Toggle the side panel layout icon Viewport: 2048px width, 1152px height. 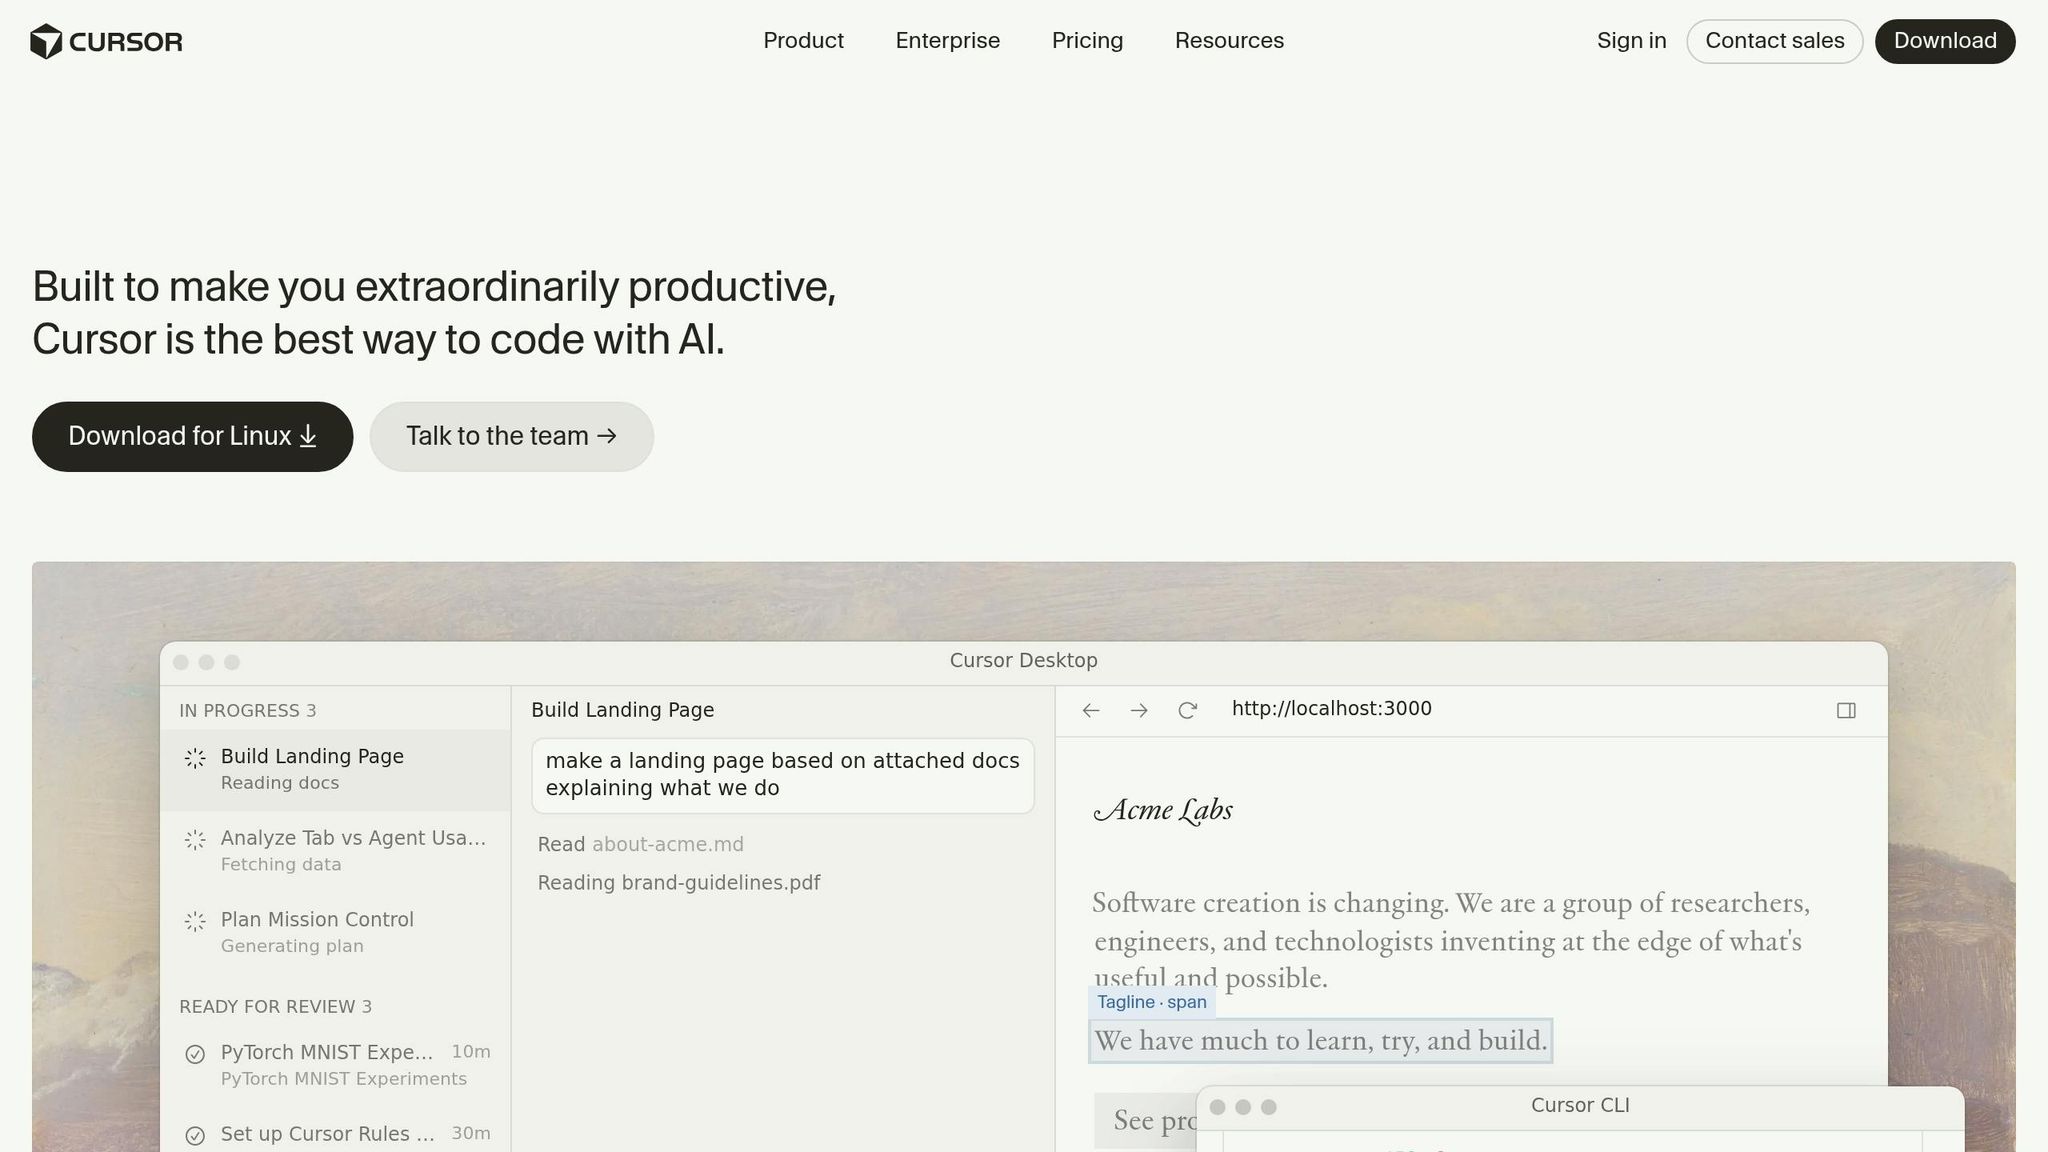coord(1846,710)
